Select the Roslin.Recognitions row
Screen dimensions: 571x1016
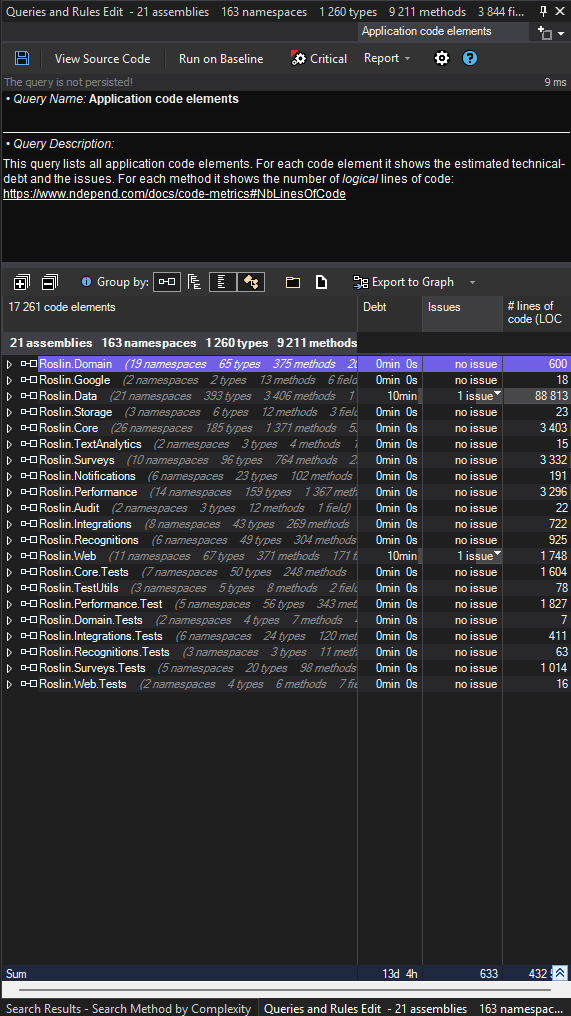[285, 540]
